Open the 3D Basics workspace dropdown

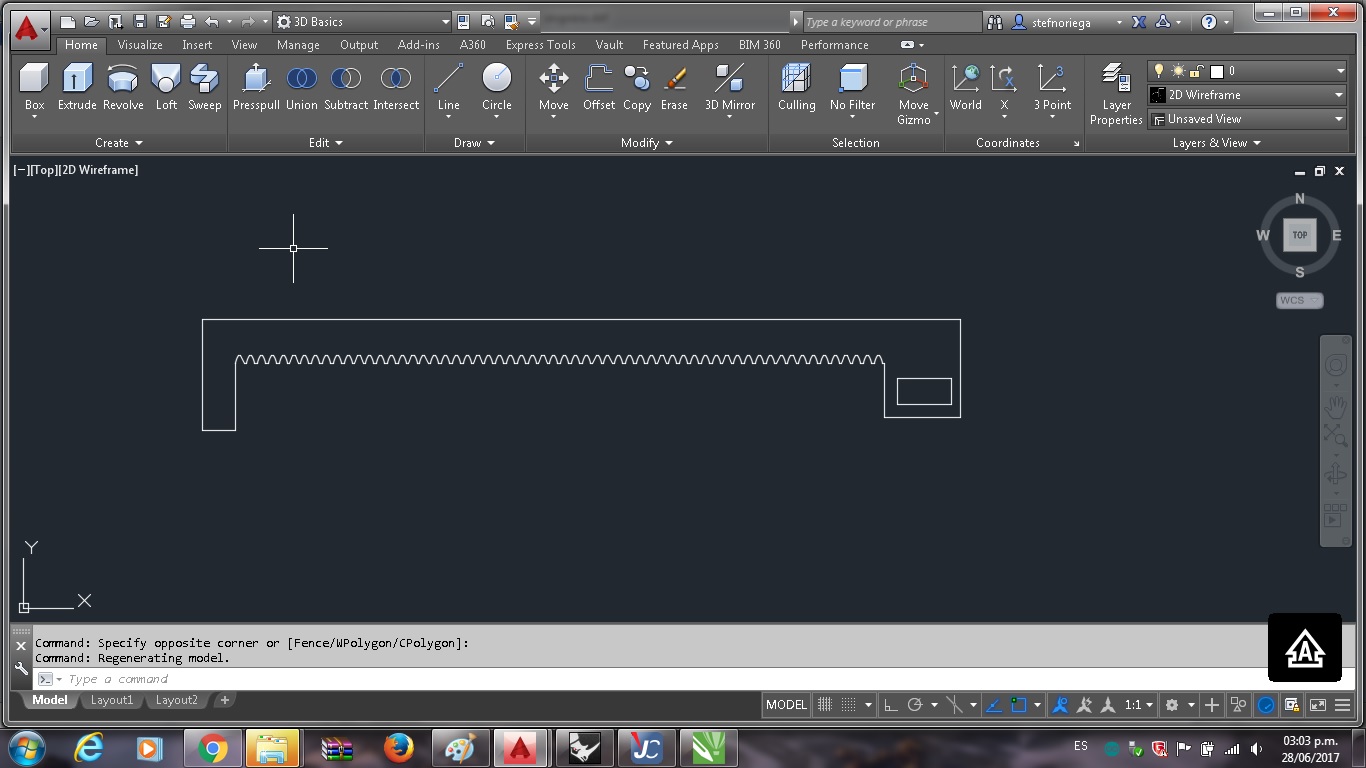click(362, 21)
